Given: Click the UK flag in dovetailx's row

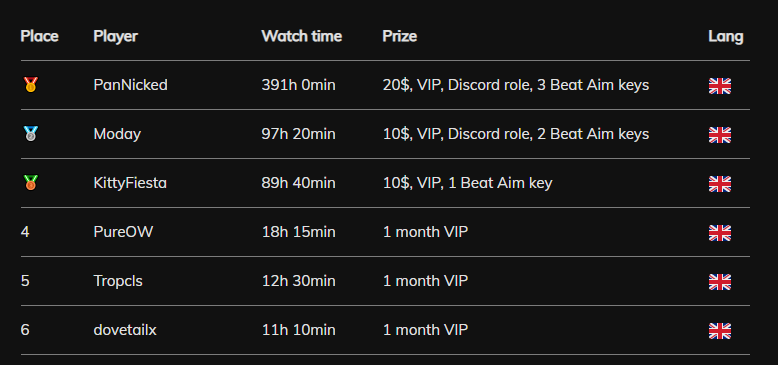Looking at the screenshot, I should coord(719,331).
